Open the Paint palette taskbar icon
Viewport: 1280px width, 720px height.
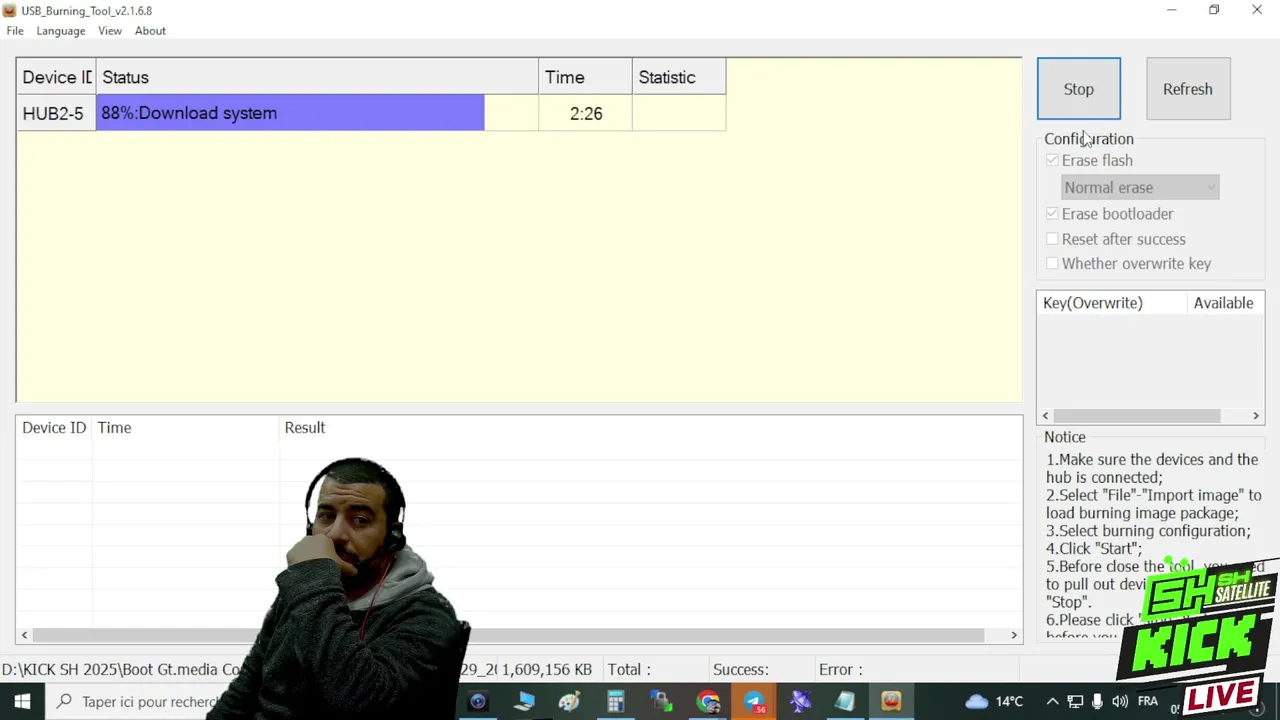570,702
